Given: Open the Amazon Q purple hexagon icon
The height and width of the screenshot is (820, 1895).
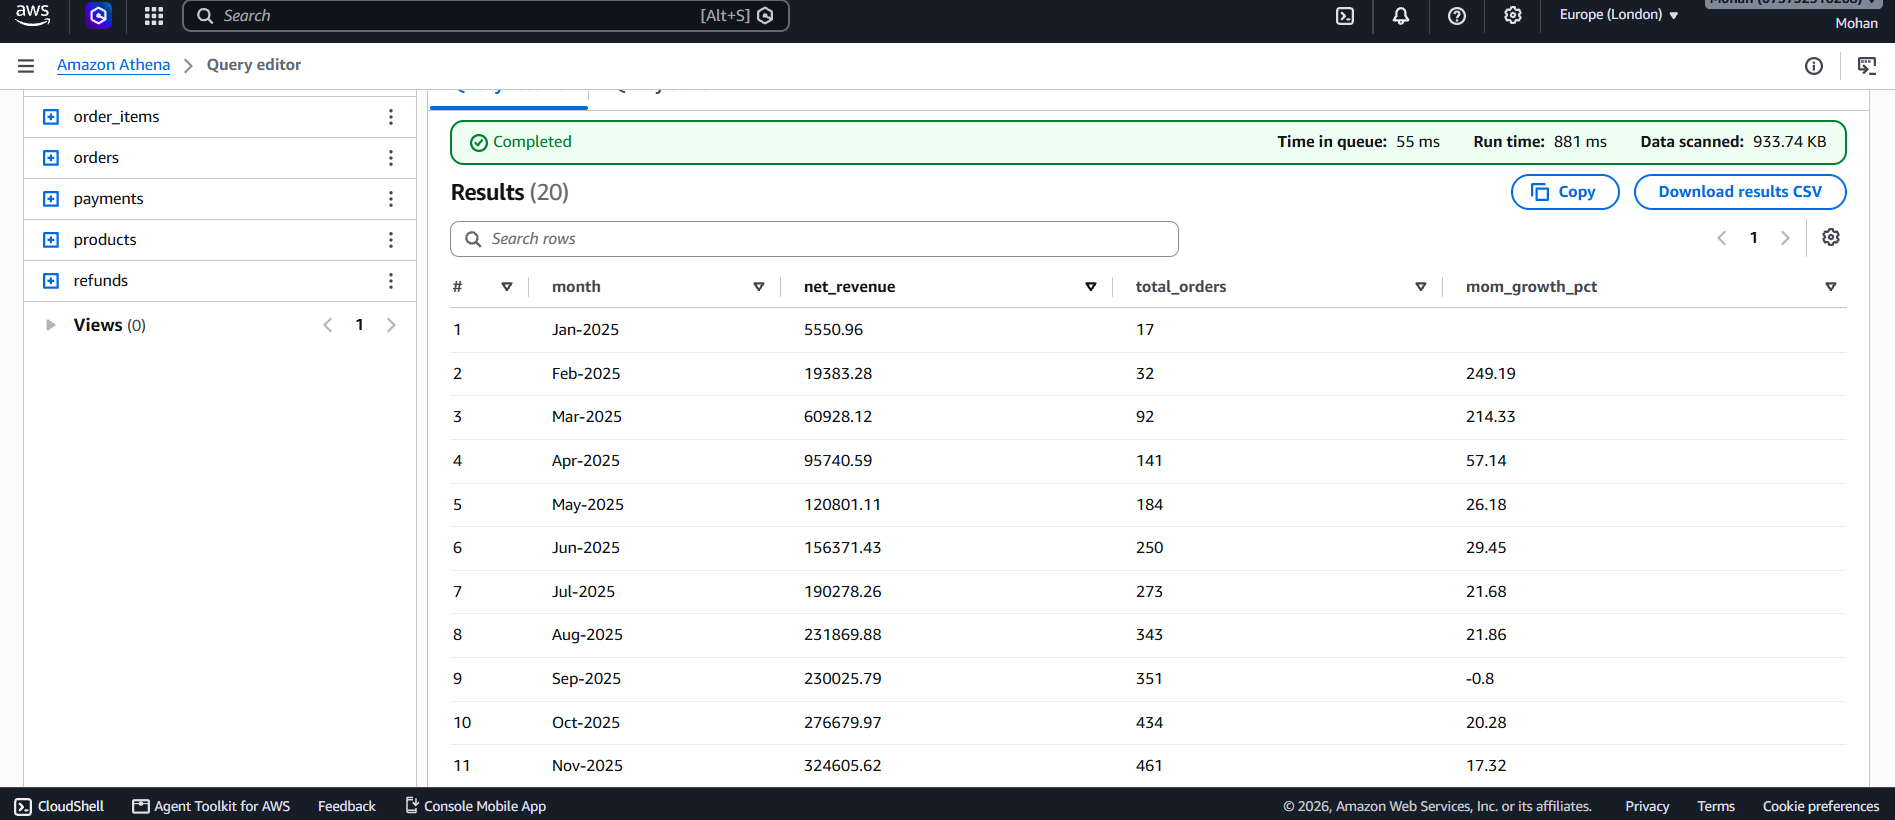Looking at the screenshot, I should (98, 15).
